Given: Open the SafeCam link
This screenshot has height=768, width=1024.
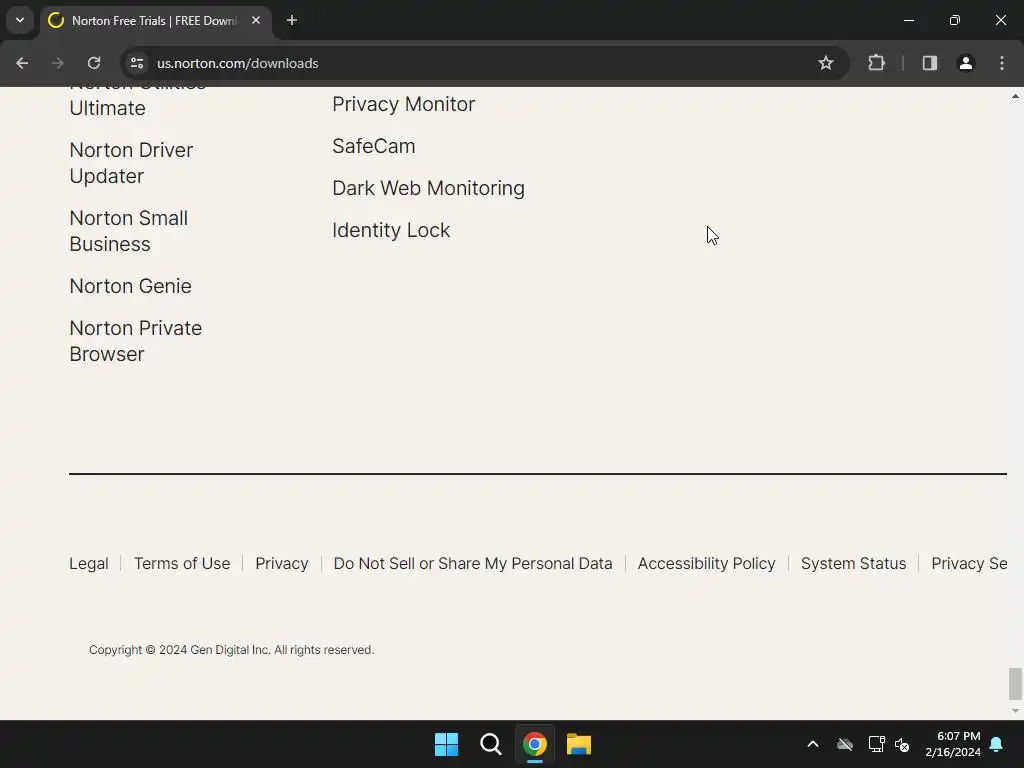Looking at the screenshot, I should 374,146.
